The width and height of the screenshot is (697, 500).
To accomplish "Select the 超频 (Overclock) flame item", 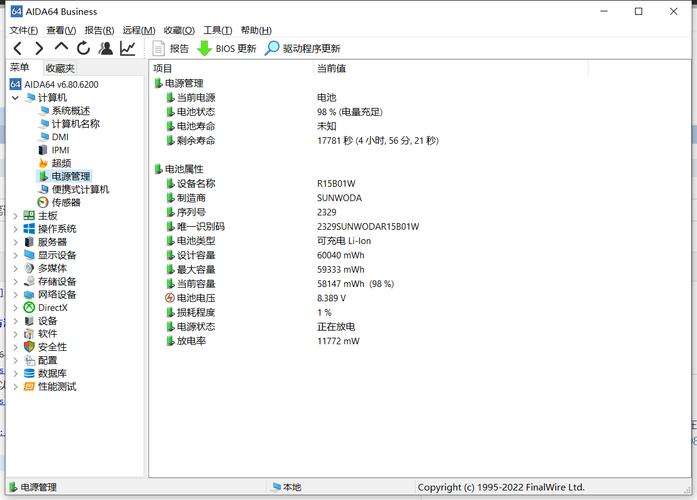I will (61, 163).
